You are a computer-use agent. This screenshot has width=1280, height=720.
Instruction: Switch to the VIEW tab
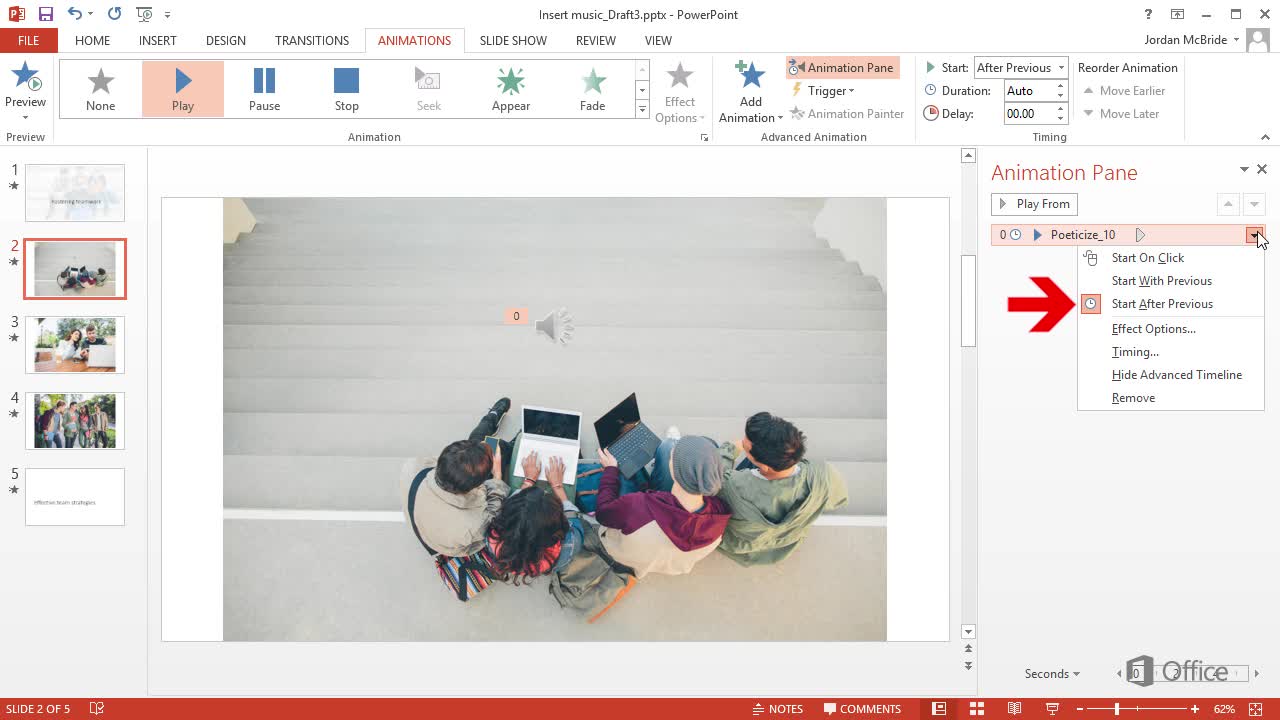tap(658, 40)
